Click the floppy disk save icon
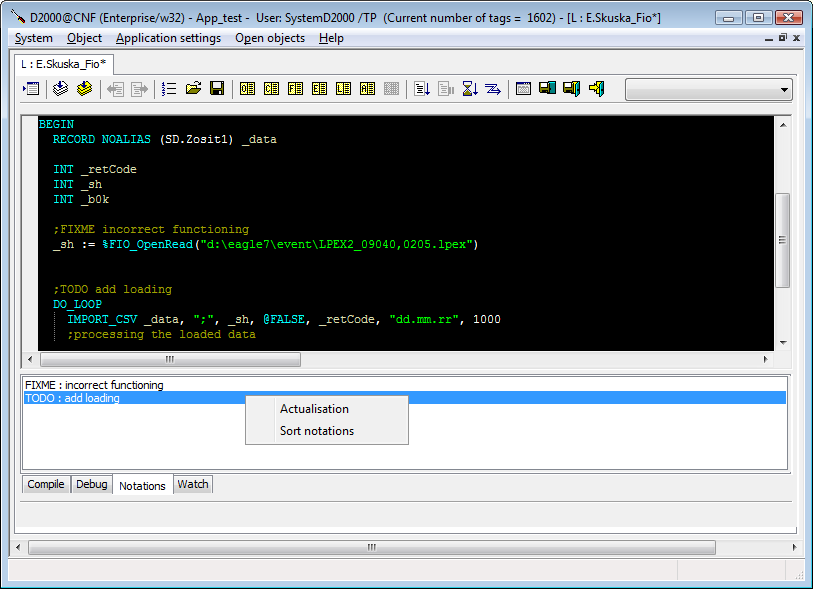 pos(216,89)
